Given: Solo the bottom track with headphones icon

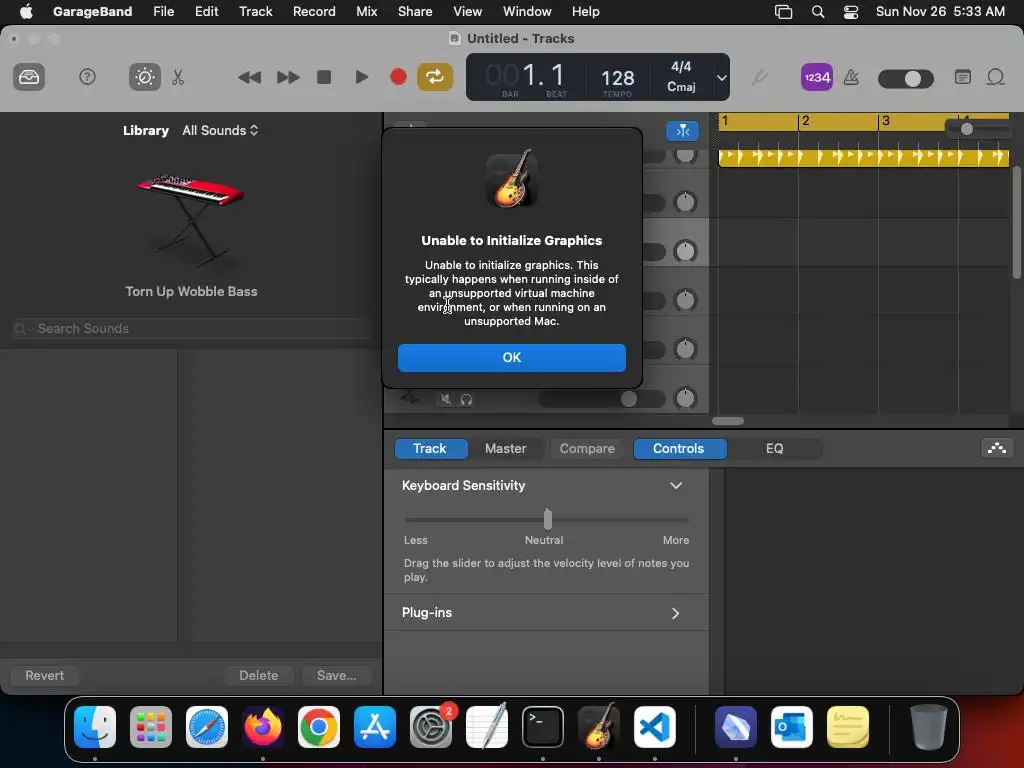Looking at the screenshot, I should click(466, 399).
